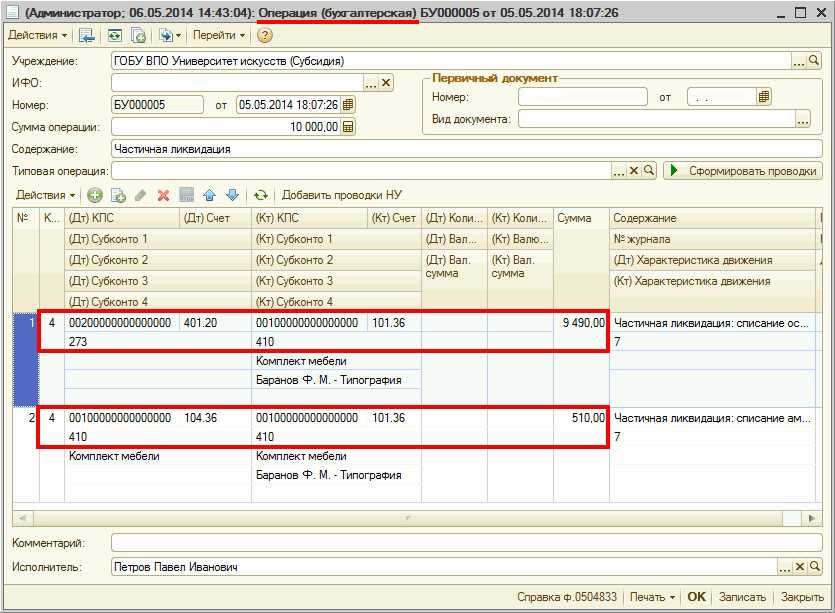Open Типовая операция with magnifier icon
Screen dimensions: 835x613
[x=649, y=170]
